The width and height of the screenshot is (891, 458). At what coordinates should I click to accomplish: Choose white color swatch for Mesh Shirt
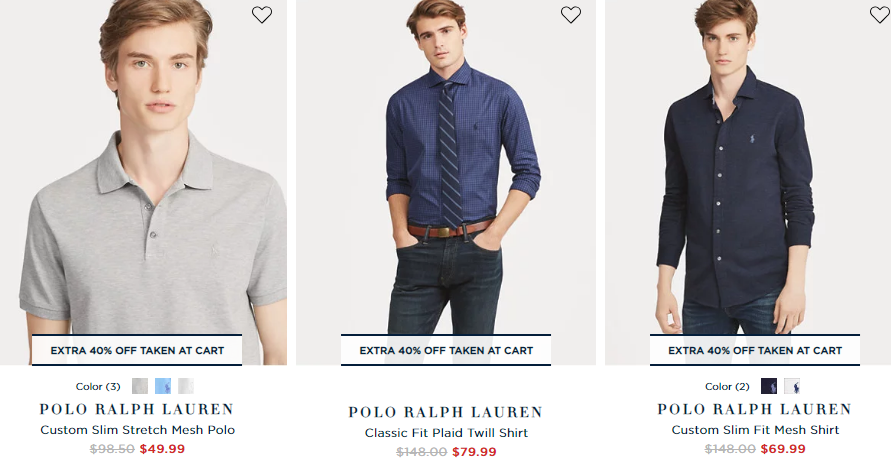[792, 386]
